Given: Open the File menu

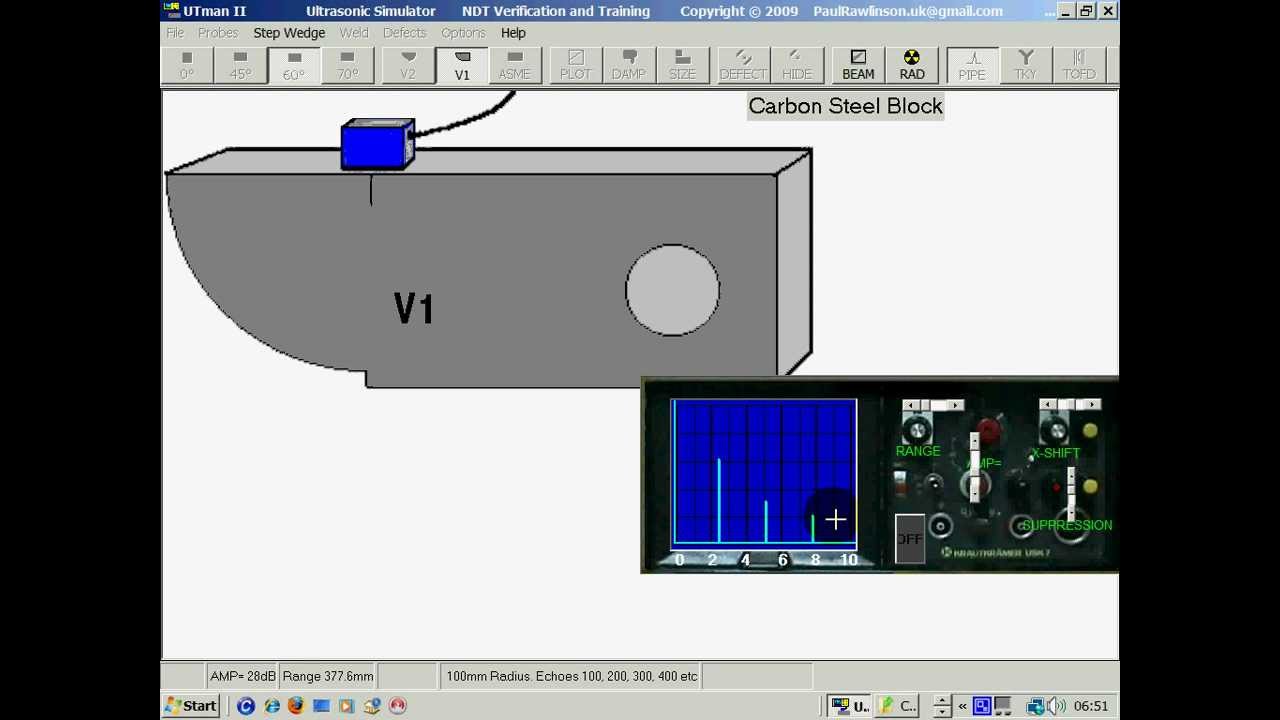Looking at the screenshot, I should 175,33.
